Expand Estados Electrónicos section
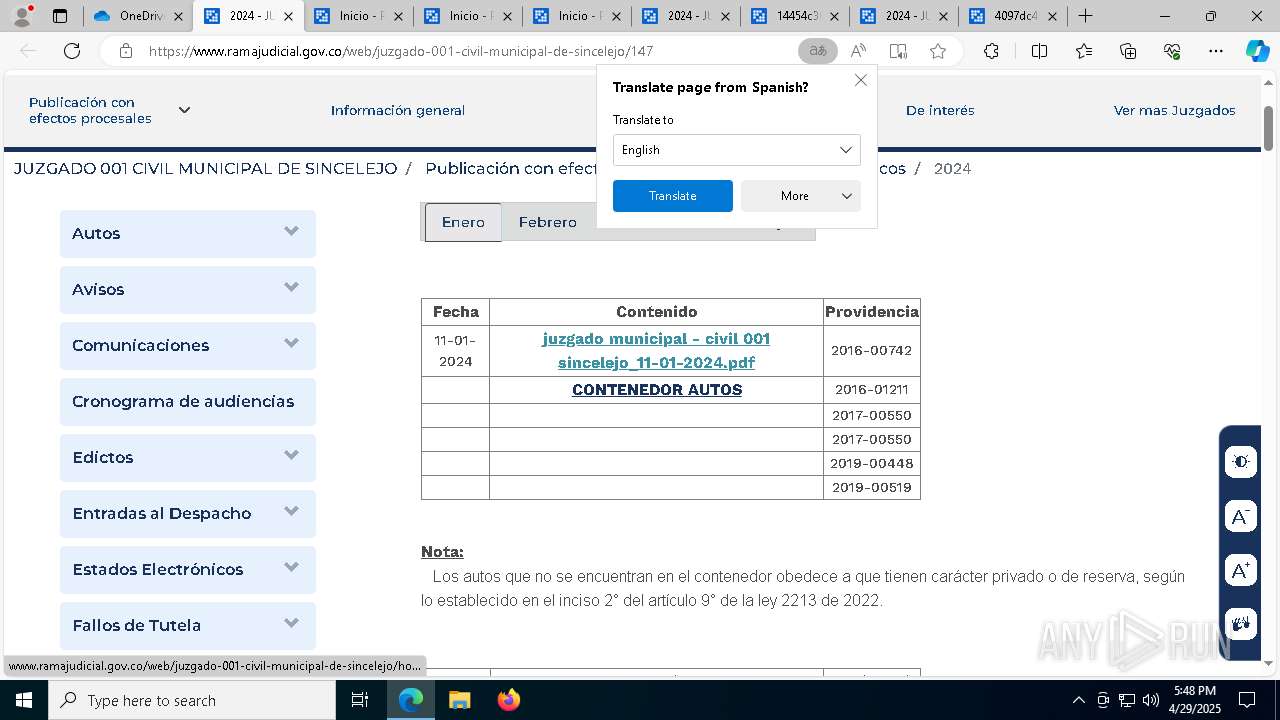 tap(188, 569)
